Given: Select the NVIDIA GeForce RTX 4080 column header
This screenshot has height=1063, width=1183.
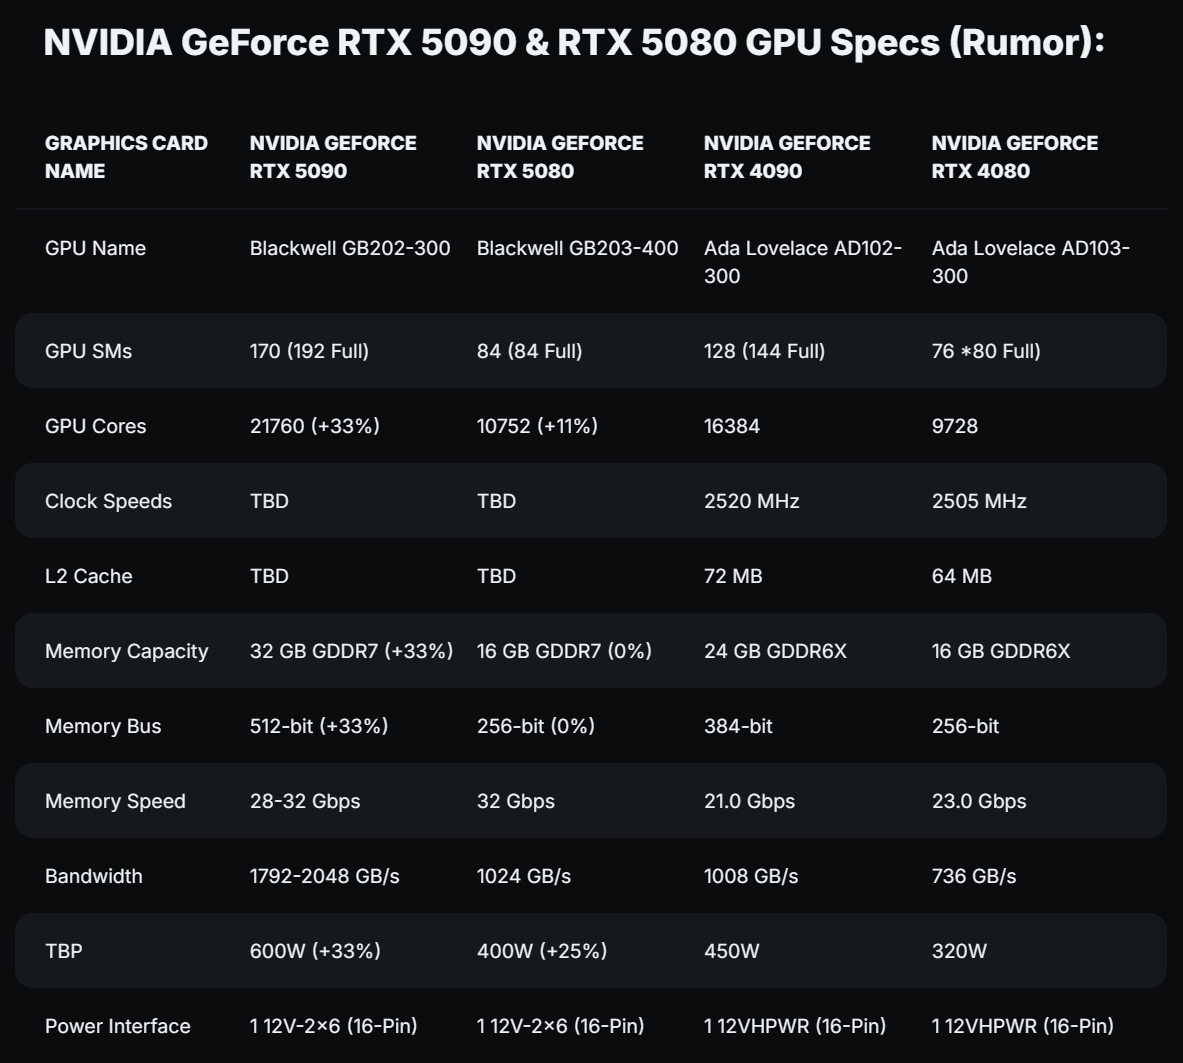Looking at the screenshot, I should (1014, 157).
